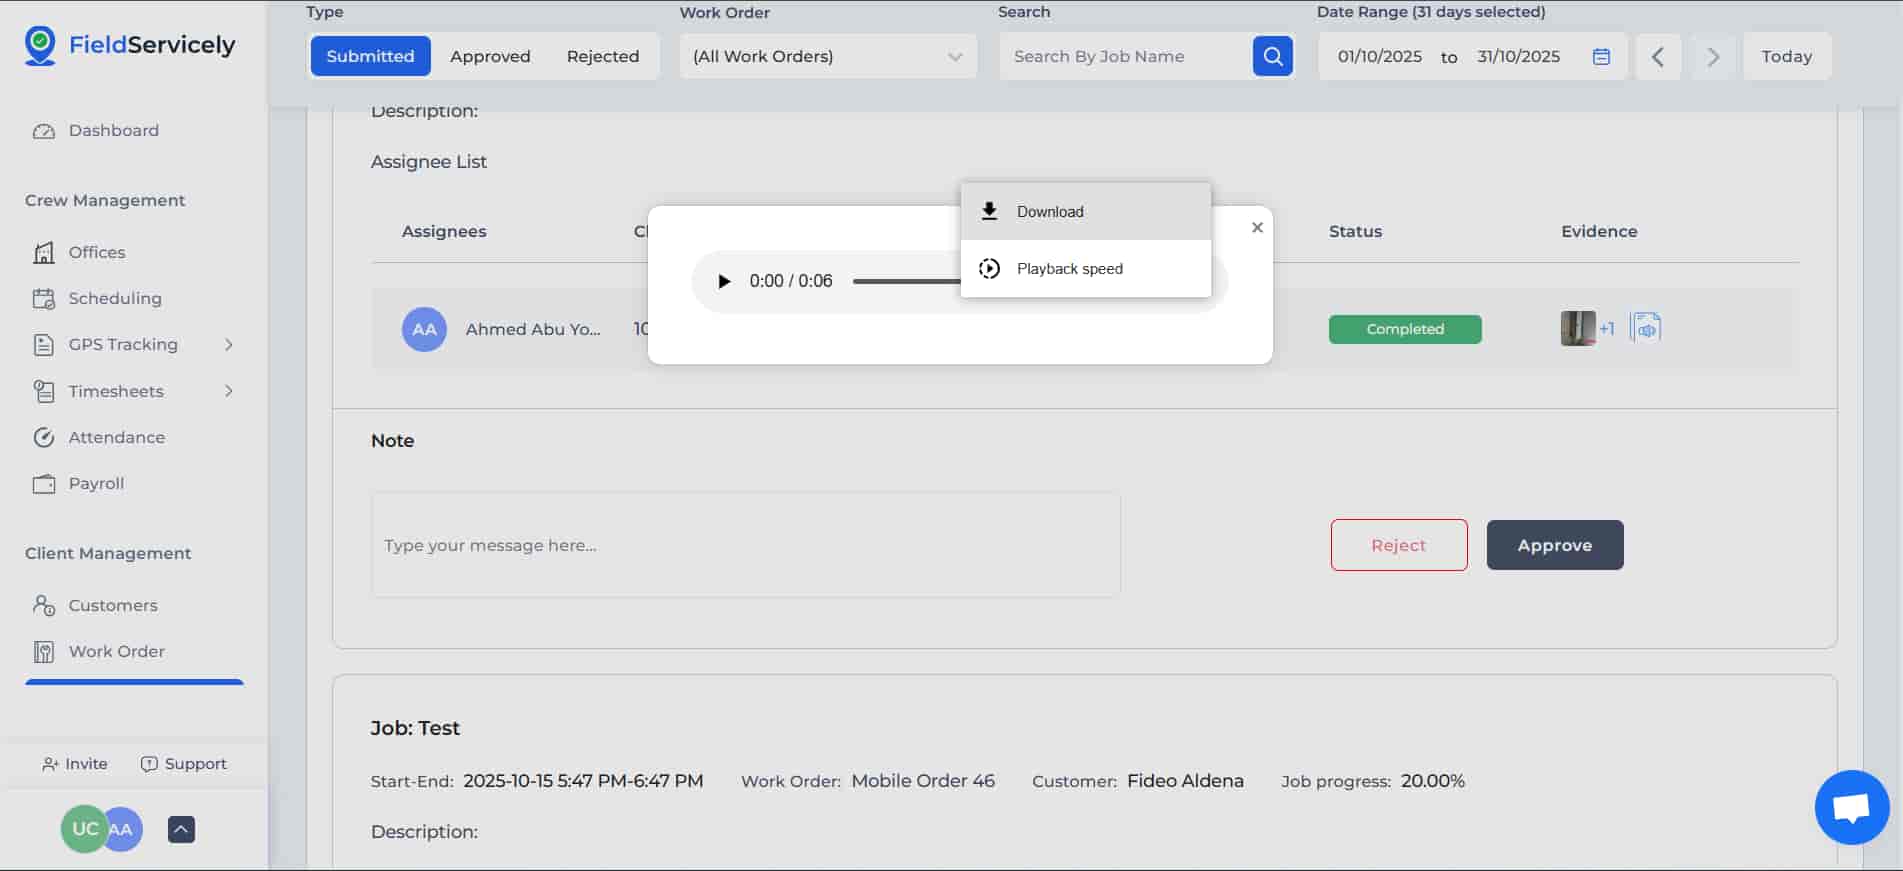The height and width of the screenshot is (871, 1903).
Task: Click the start date 01/10/2025
Action: pos(1379,56)
